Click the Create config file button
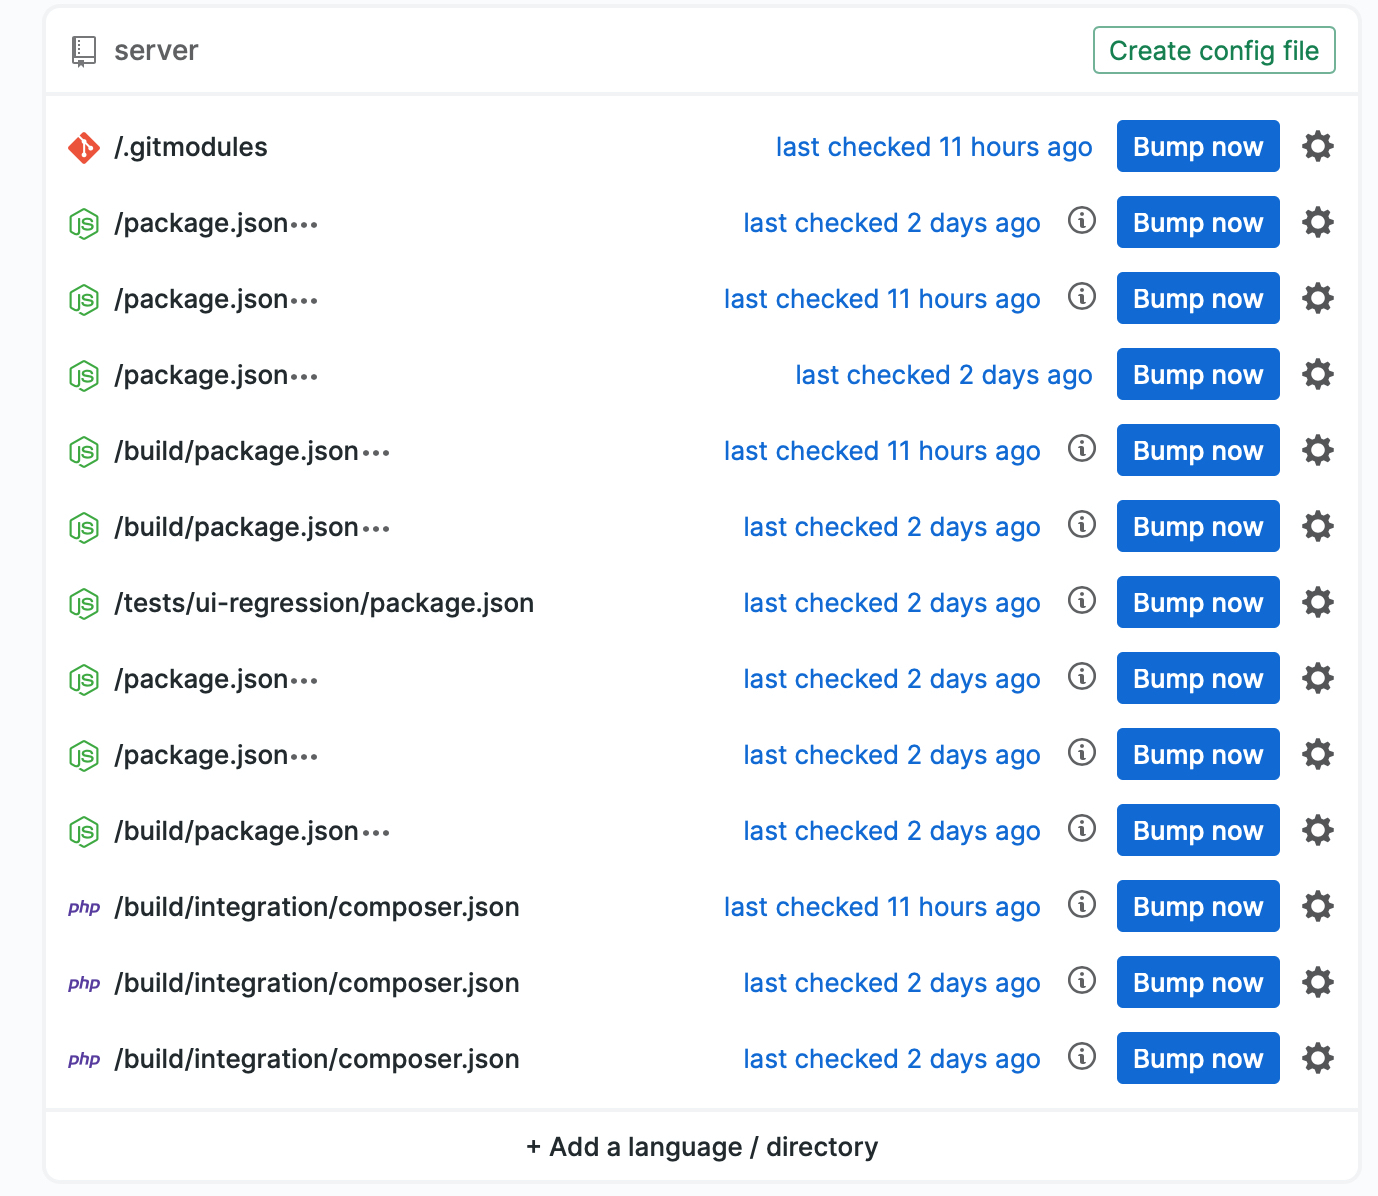1378x1196 pixels. click(x=1214, y=50)
